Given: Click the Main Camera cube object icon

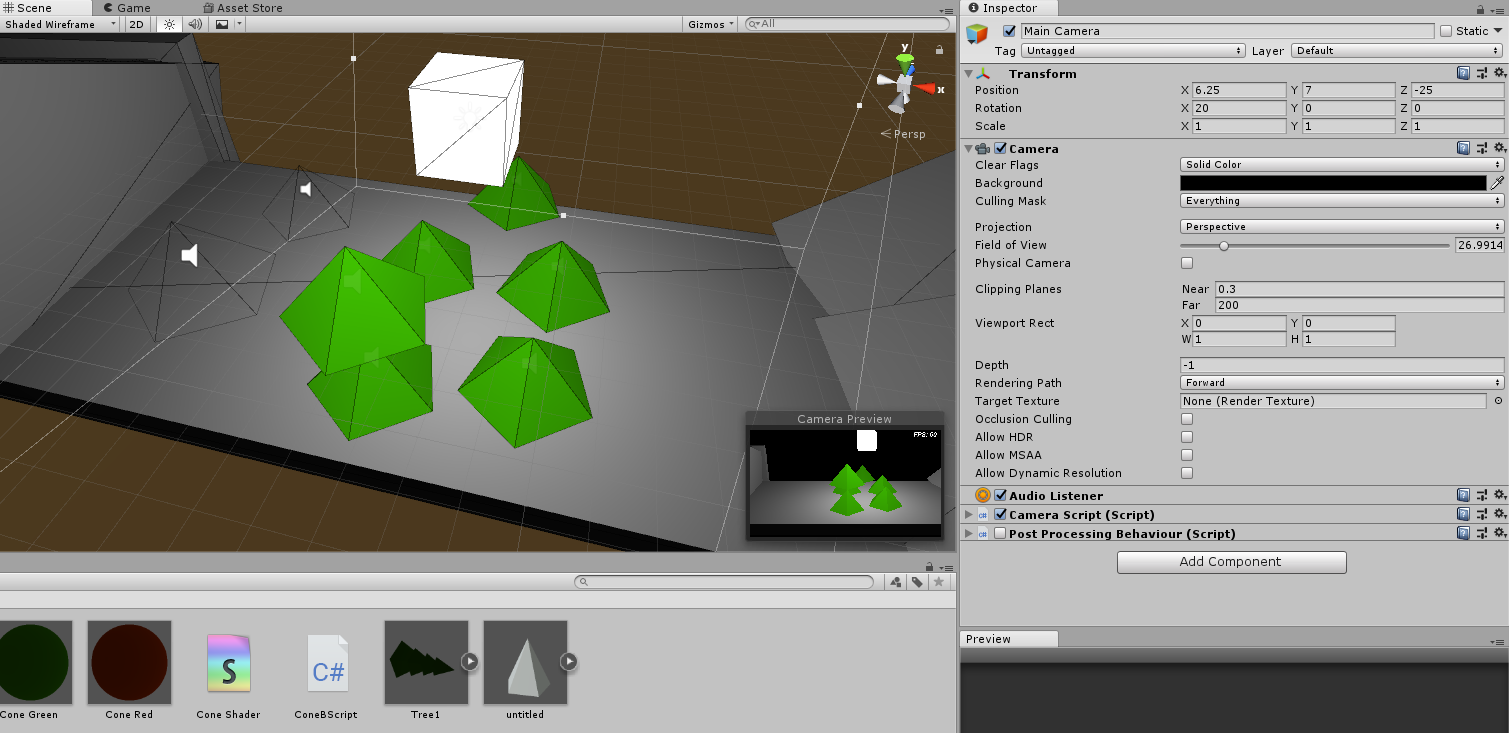Looking at the screenshot, I should 977,34.
